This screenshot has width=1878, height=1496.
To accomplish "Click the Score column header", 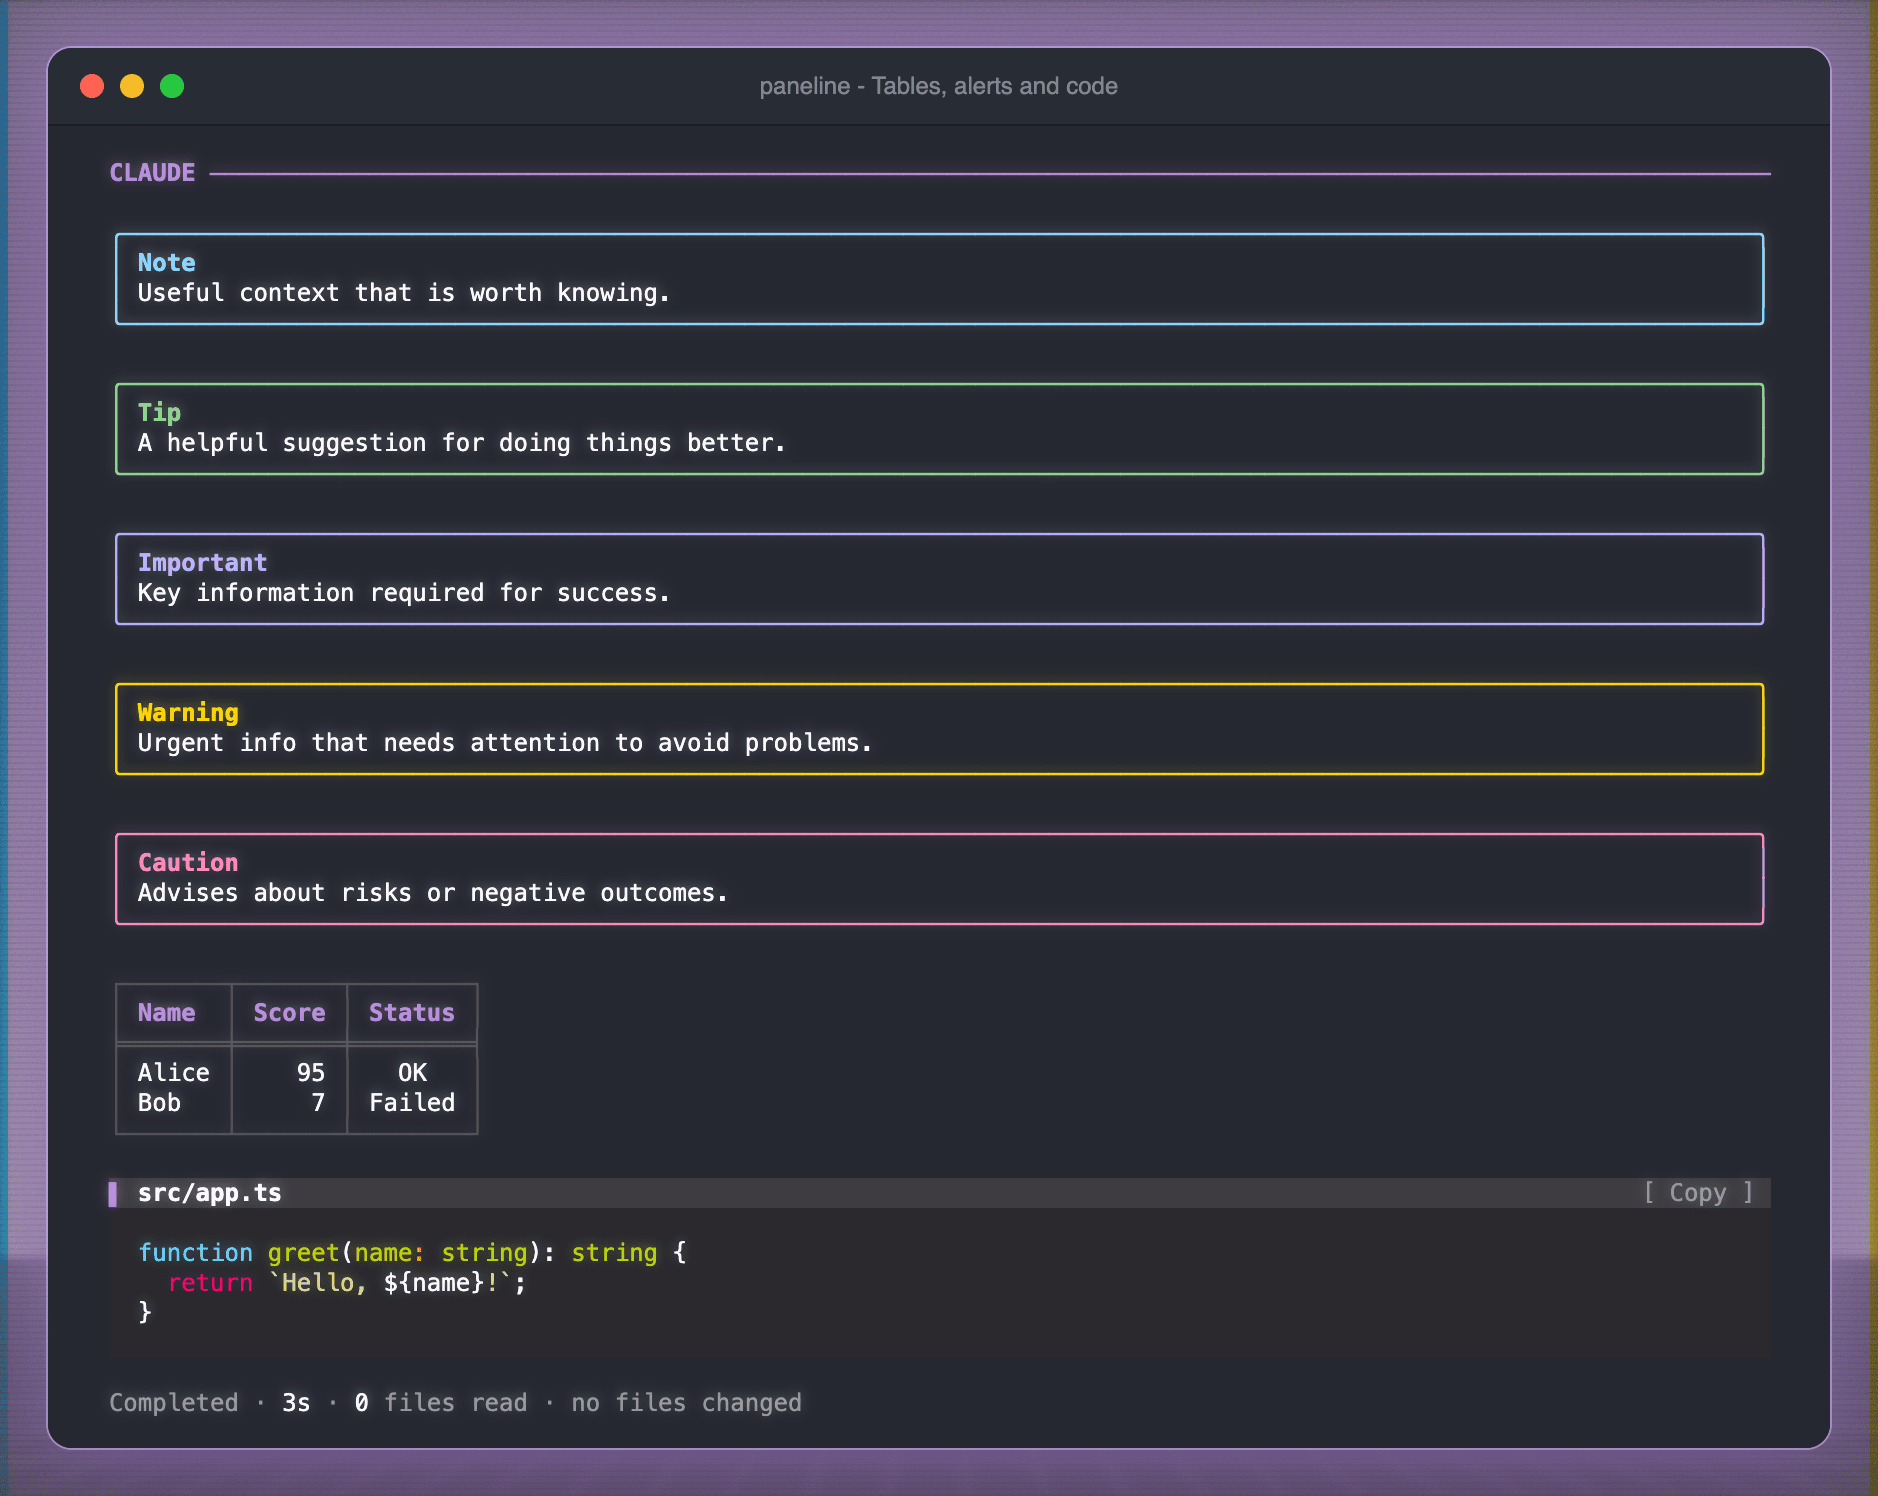I will click(289, 1013).
